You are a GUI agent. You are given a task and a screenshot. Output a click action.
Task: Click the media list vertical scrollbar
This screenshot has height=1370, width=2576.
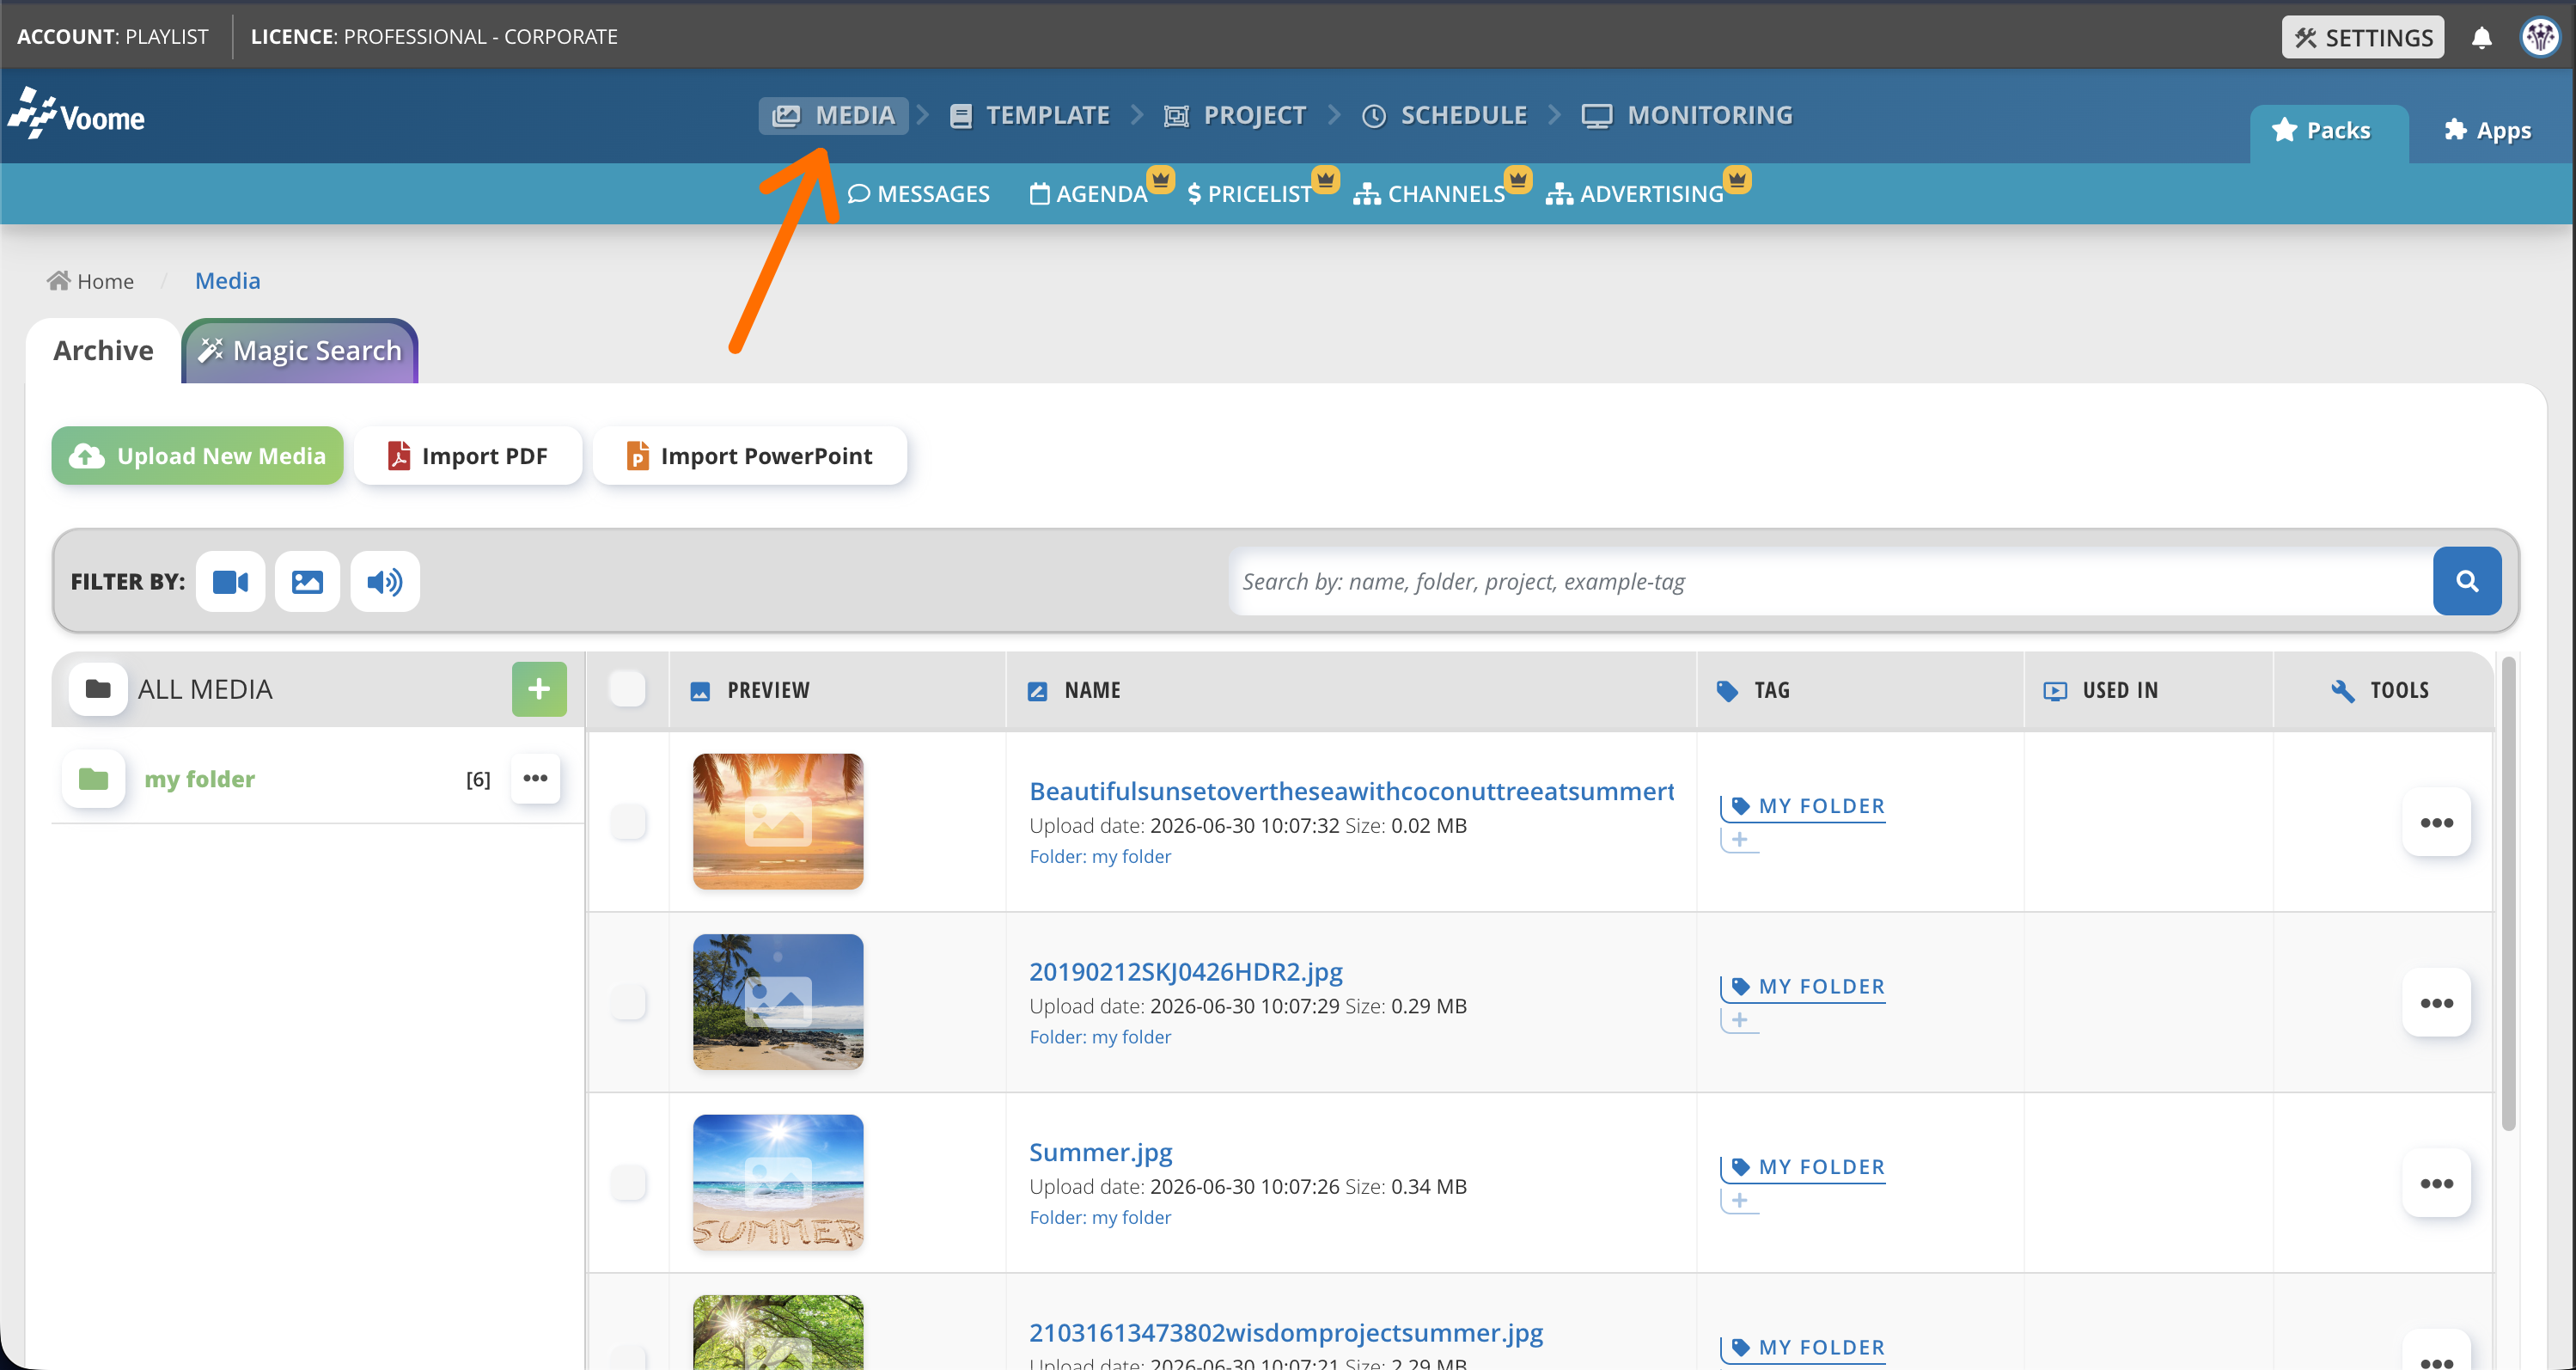click(2507, 893)
